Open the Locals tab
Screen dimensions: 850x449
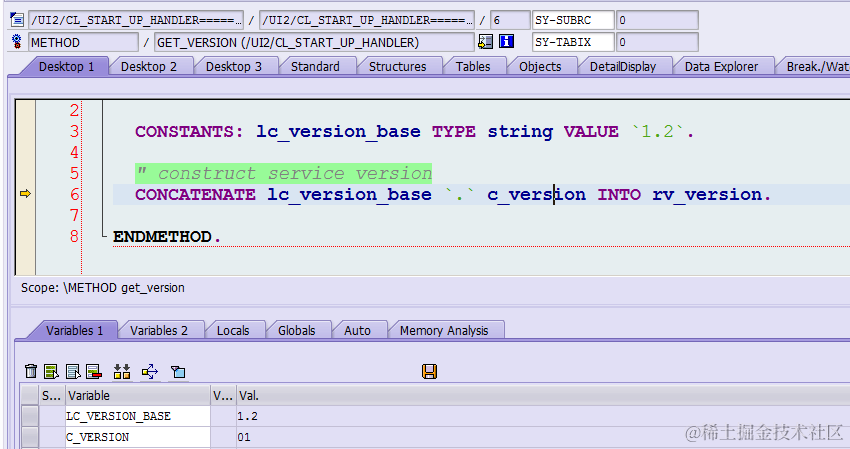pos(233,331)
